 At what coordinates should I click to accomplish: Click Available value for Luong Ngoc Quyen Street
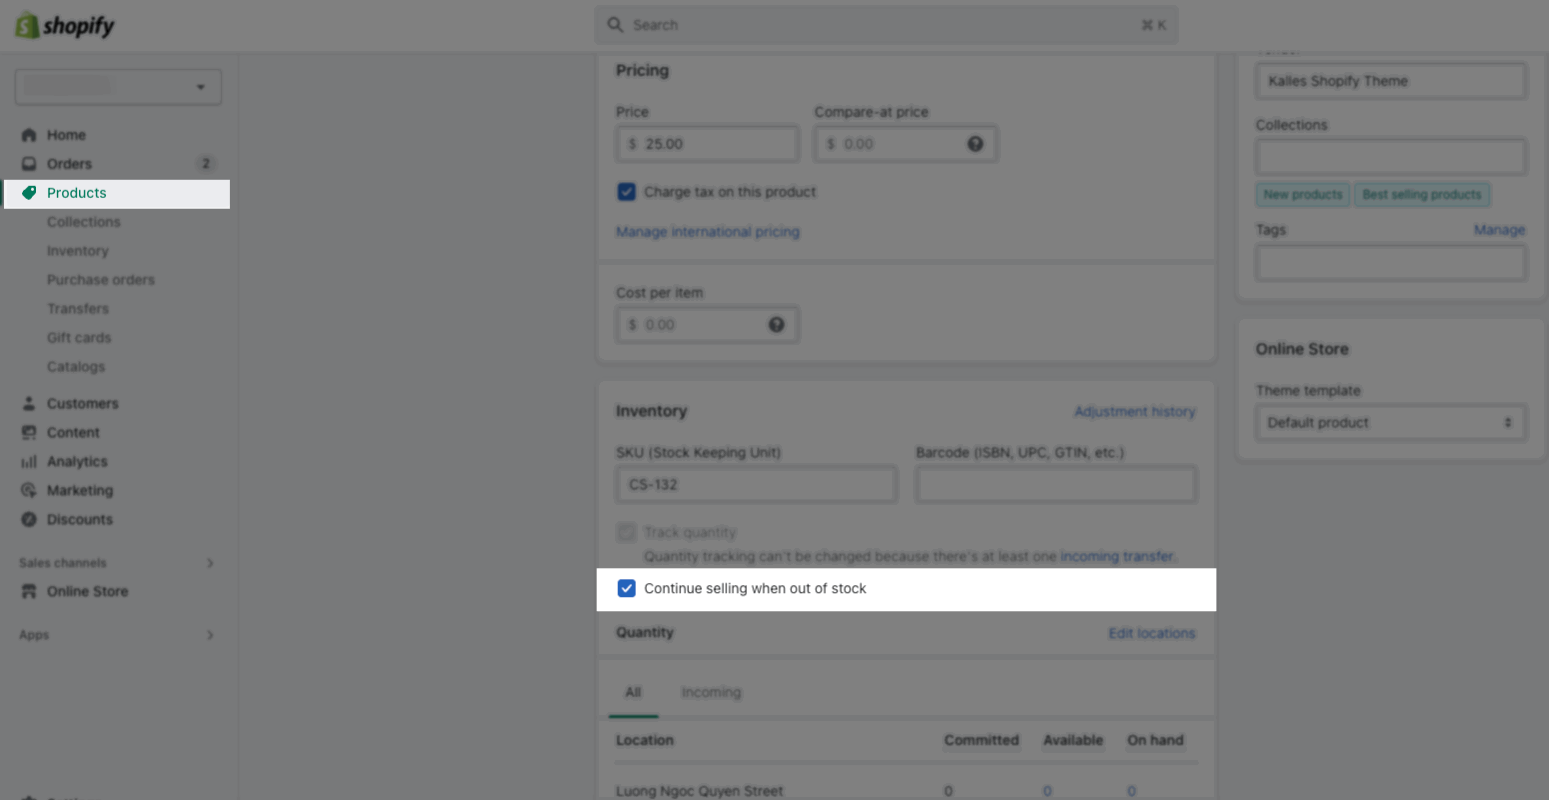pyautogui.click(x=1047, y=791)
